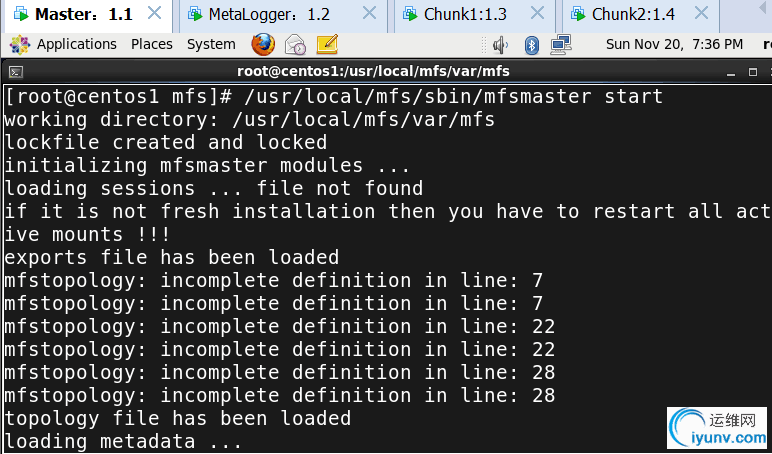The image size is (772, 454).
Task: Click the terminal window title icon
Action: coord(15,72)
